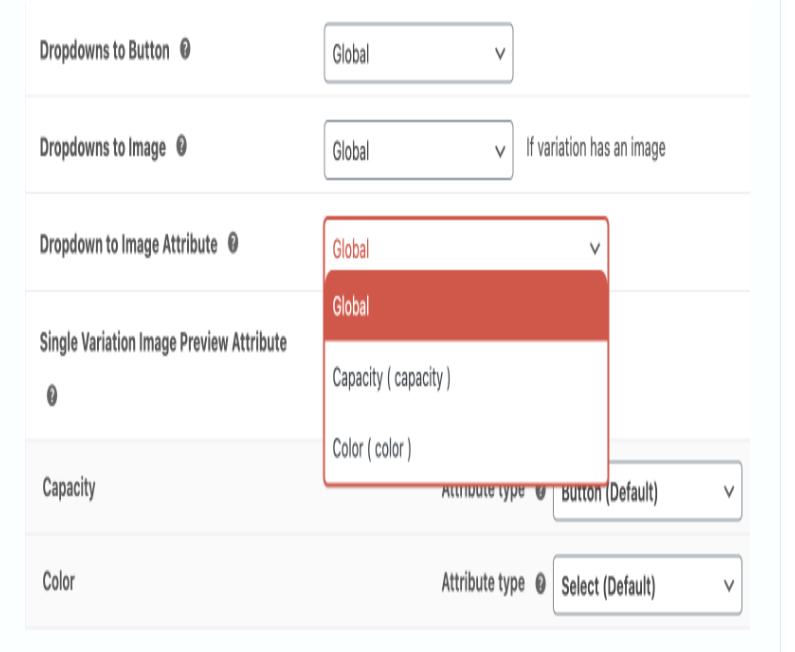Open the Button (Default) attribute type dropdown
795x652 pixels.
(x=647, y=491)
